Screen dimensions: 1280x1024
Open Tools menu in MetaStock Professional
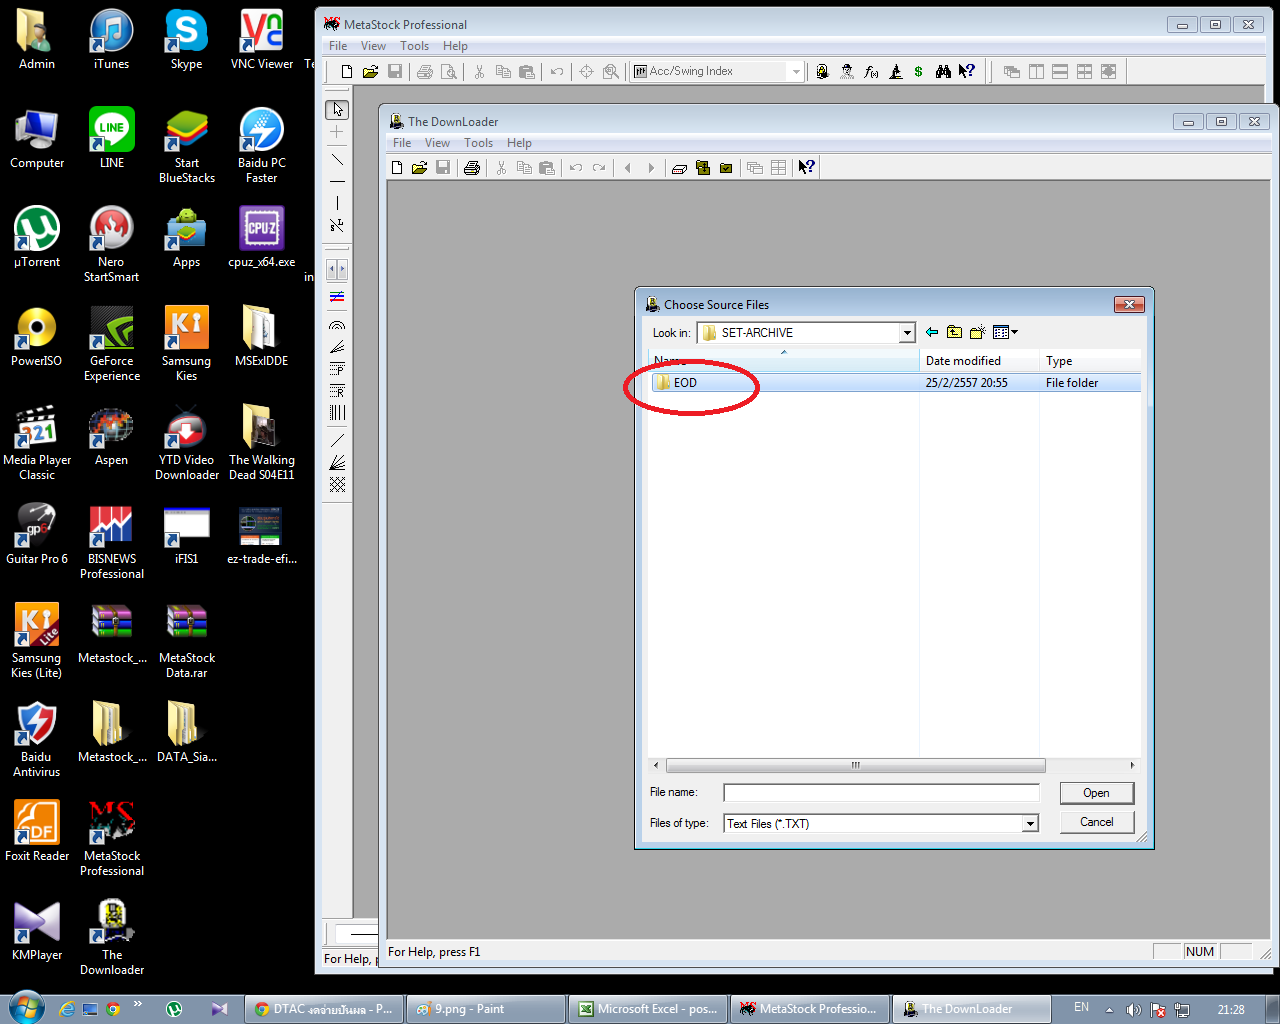click(x=414, y=46)
